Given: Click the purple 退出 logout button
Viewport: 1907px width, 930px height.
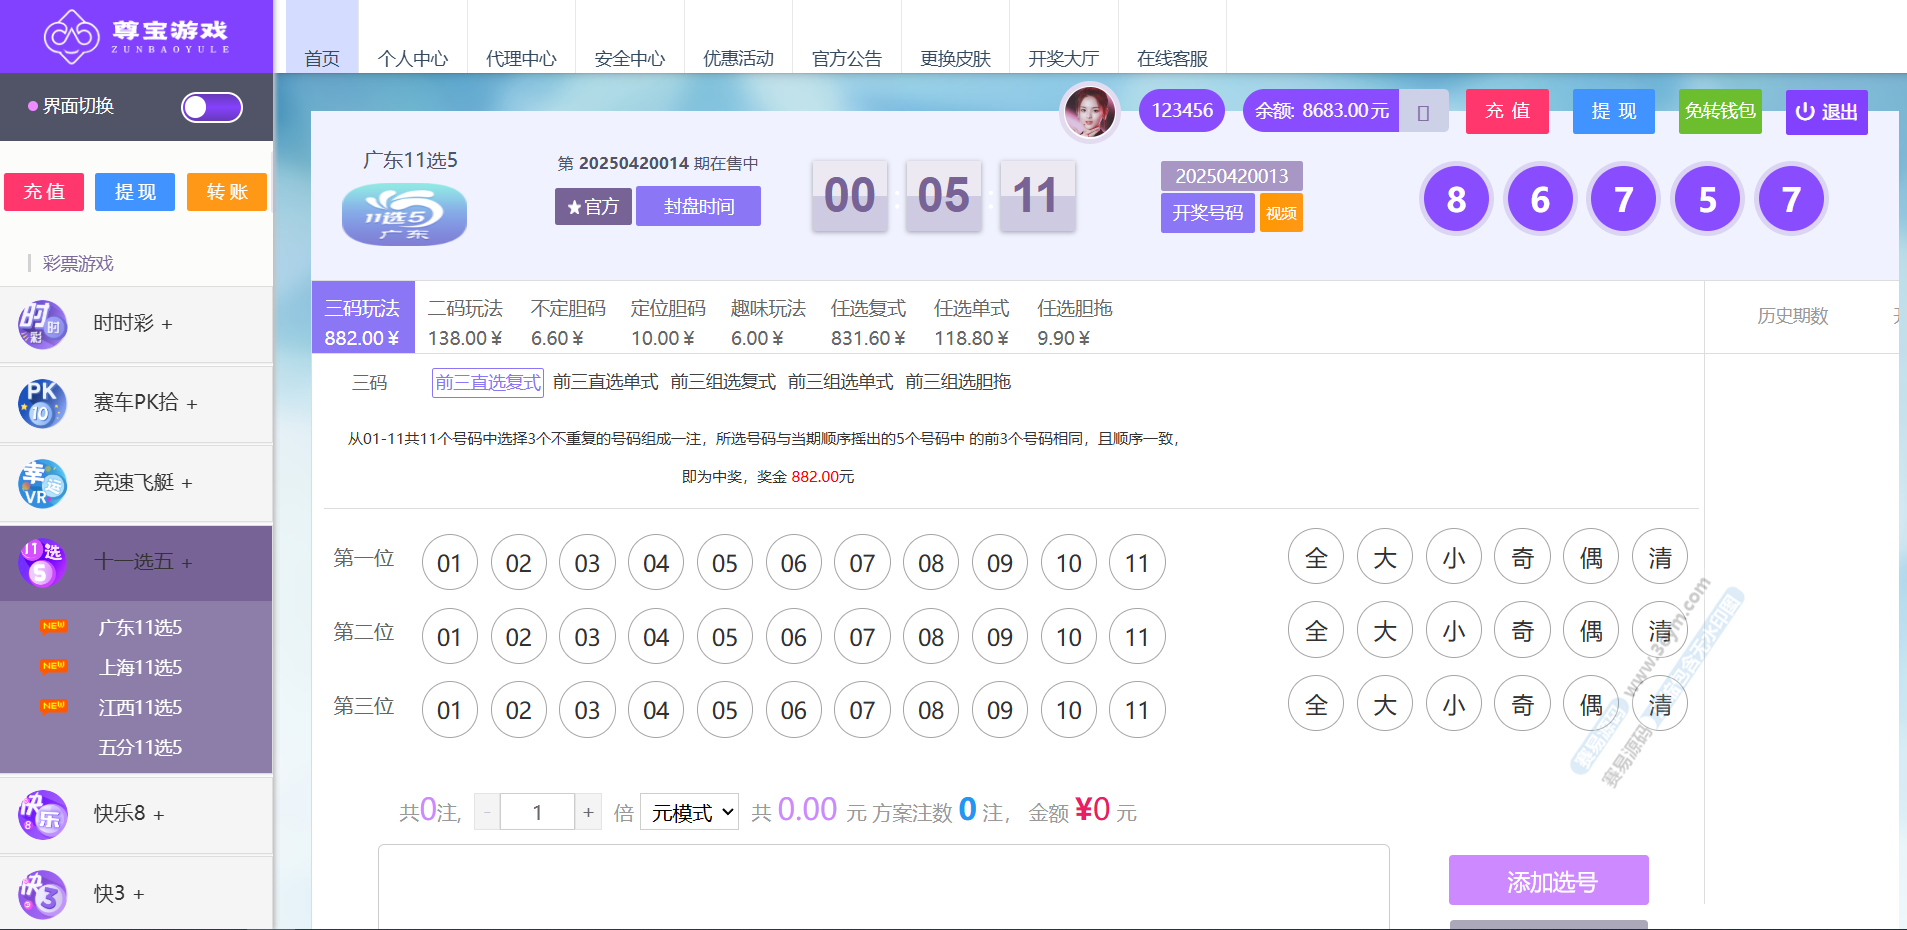Looking at the screenshot, I should (1826, 111).
